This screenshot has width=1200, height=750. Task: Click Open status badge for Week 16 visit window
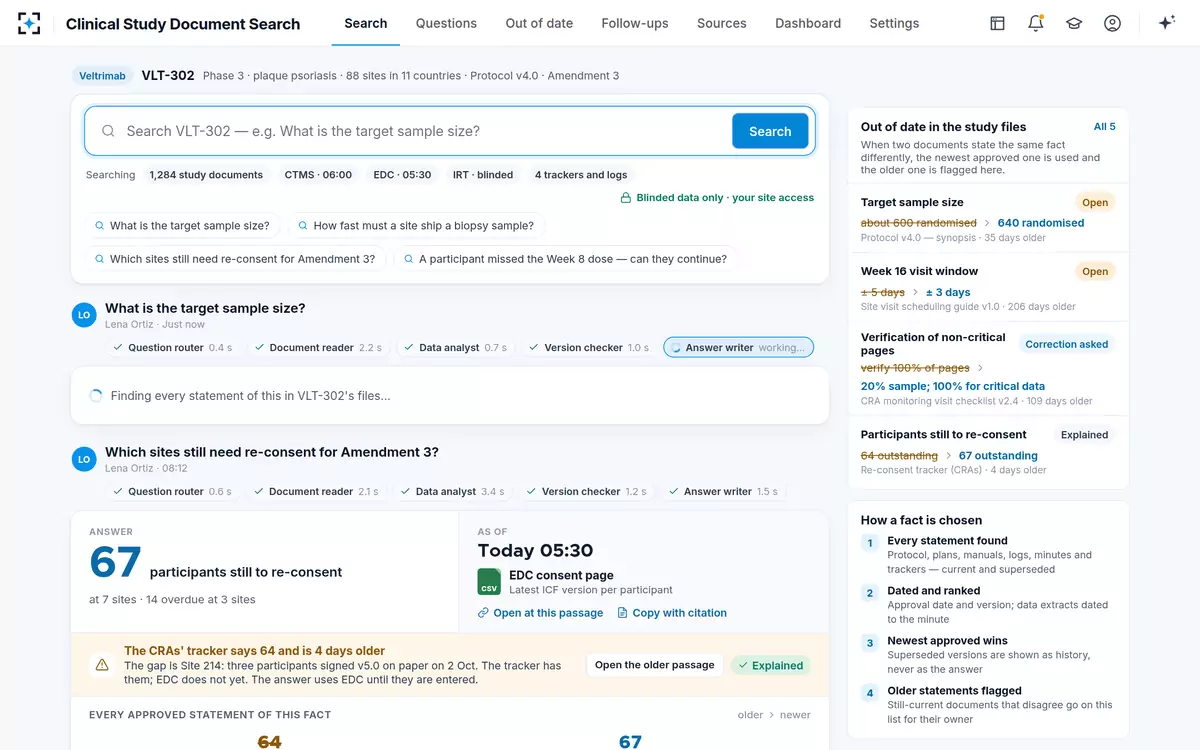(x=1095, y=271)
